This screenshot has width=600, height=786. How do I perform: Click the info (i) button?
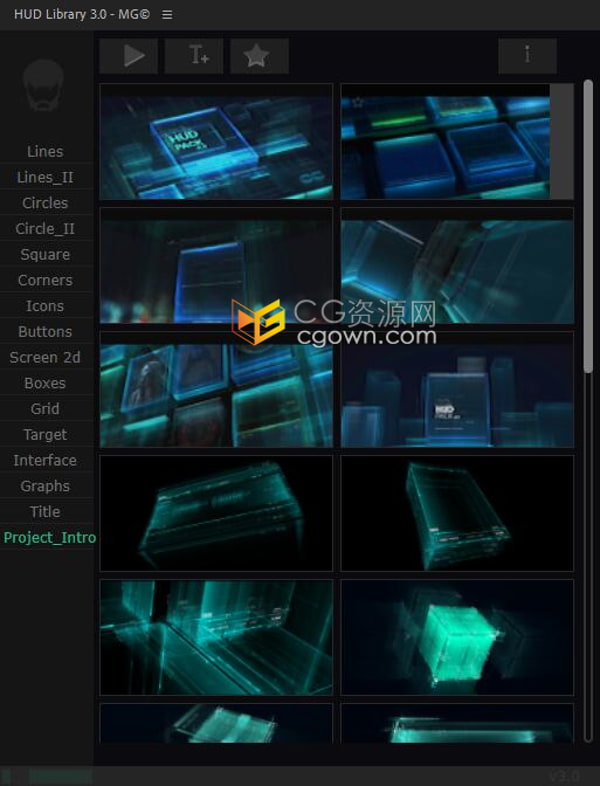pyautogui.click(x=527, y=56)
